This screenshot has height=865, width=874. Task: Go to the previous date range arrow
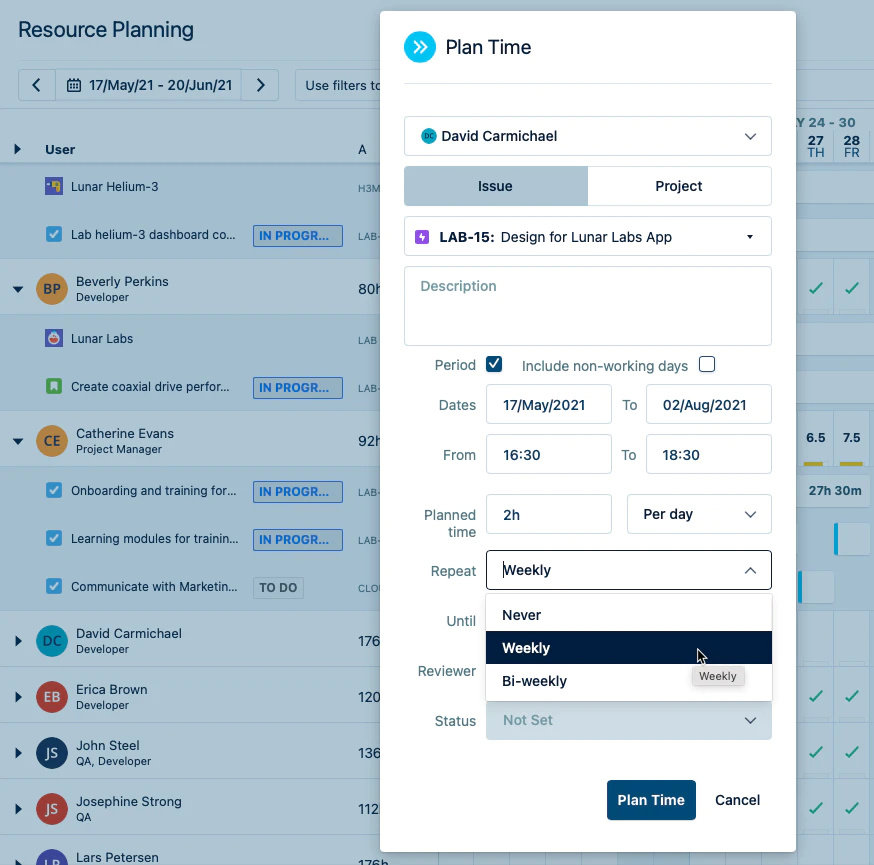(x=37, y=85)
